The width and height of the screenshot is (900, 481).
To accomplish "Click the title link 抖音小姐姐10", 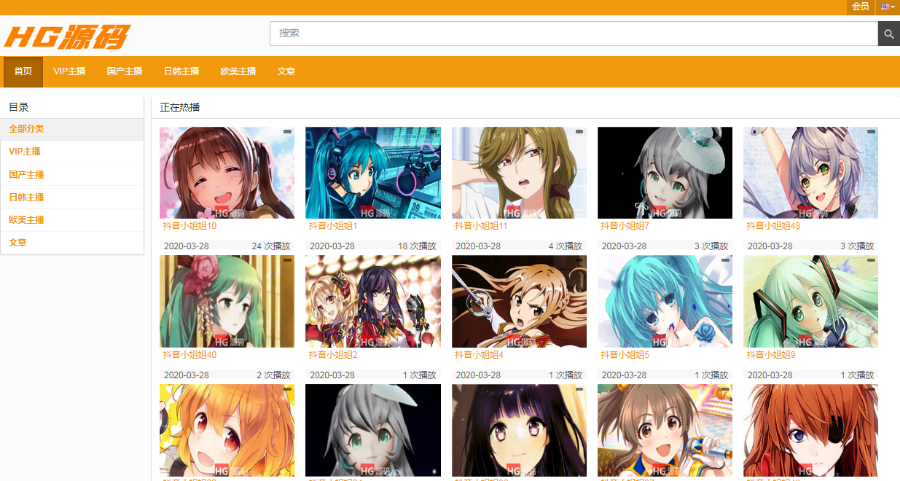I will point(190,226).
